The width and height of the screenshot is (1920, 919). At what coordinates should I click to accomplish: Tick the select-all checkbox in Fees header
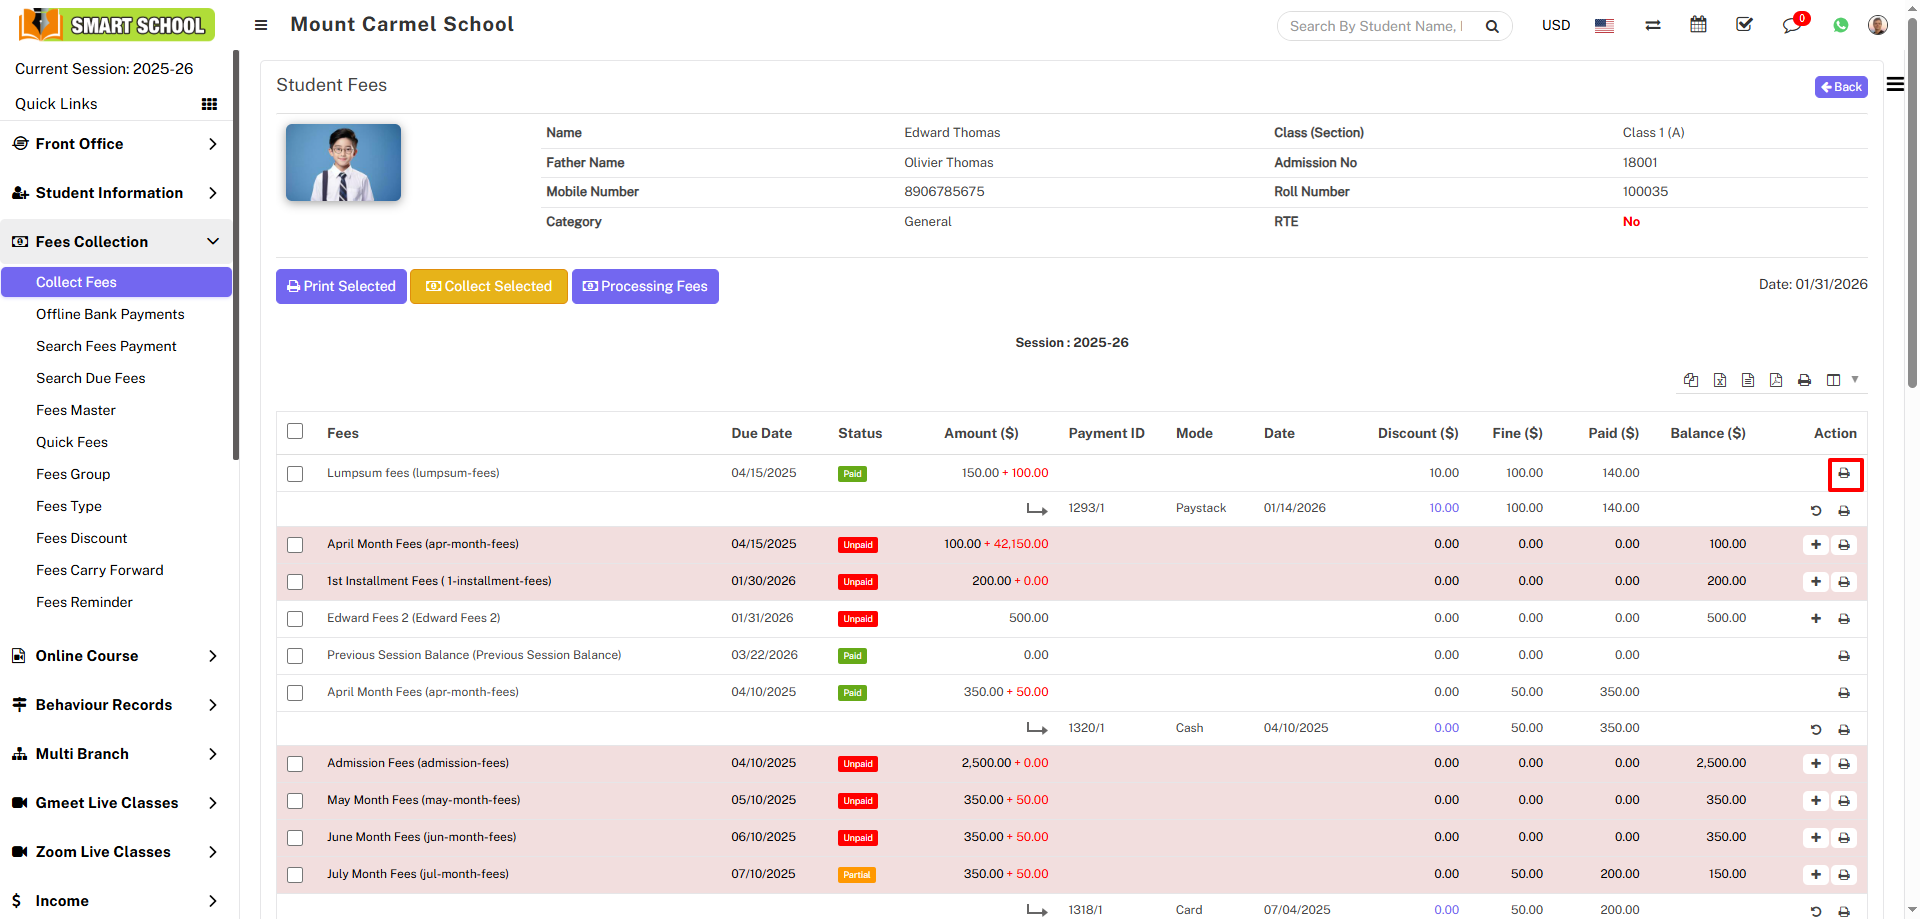295,432
